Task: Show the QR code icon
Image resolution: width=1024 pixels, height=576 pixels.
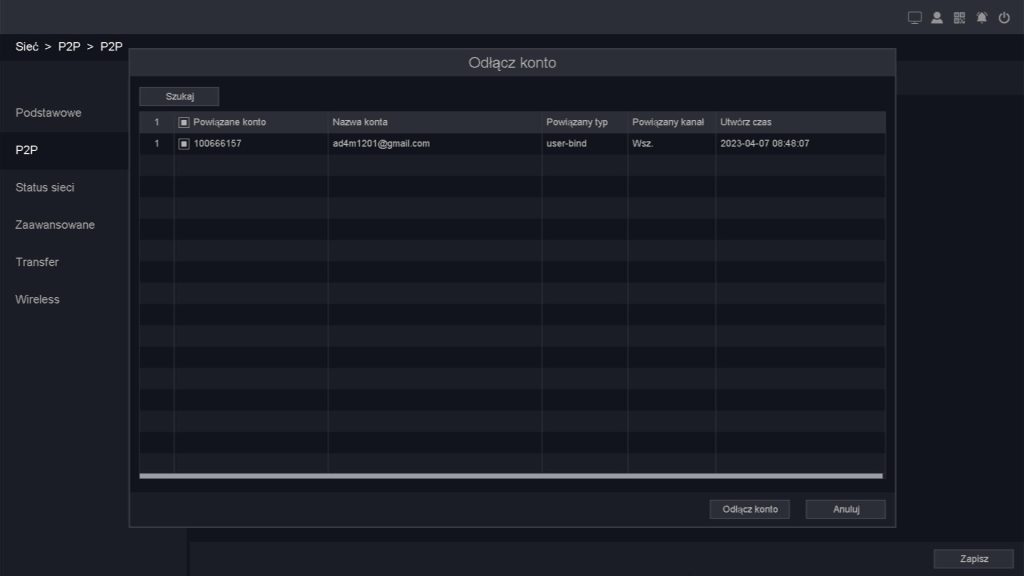Action: tap(960, 17)
